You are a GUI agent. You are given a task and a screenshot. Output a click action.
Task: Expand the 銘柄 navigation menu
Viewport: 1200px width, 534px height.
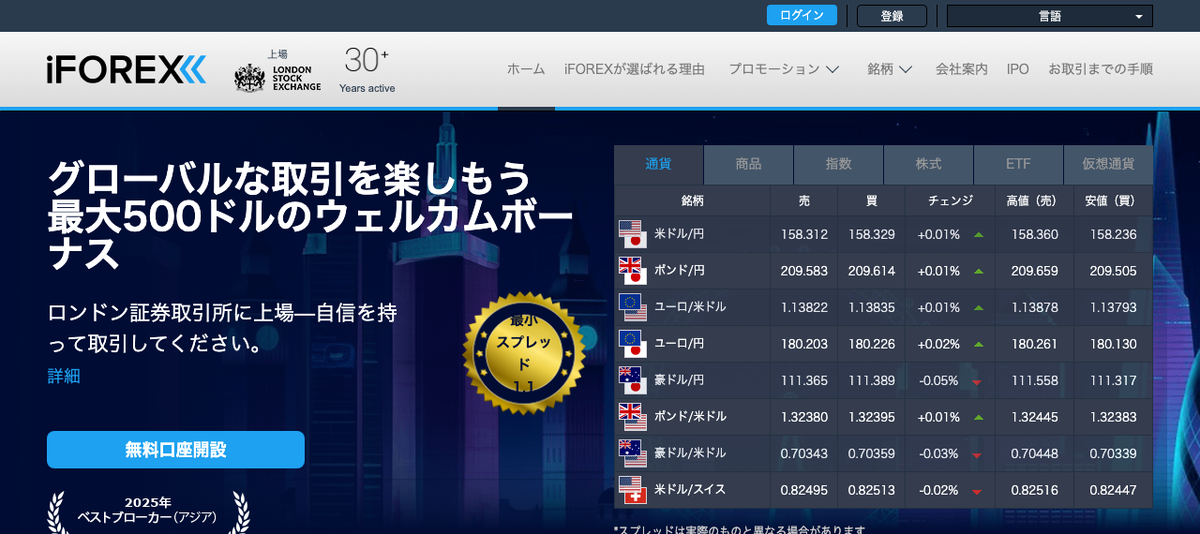[889, 69]
